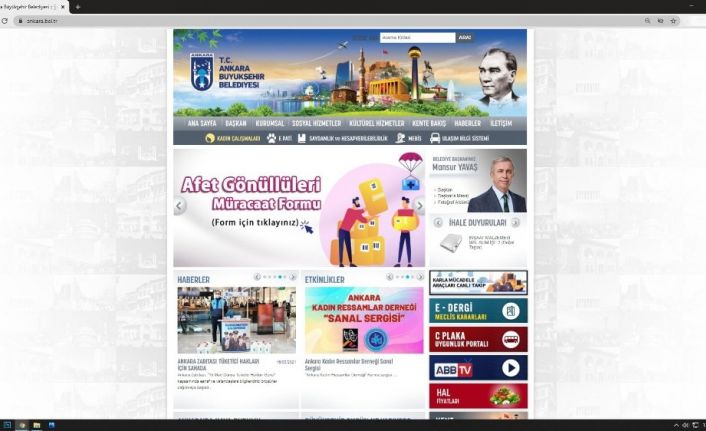Open the Sanal Sergisi event thumbnail
Image resolution: width=706 pixels, height=431 pixels.
point(364,320)
